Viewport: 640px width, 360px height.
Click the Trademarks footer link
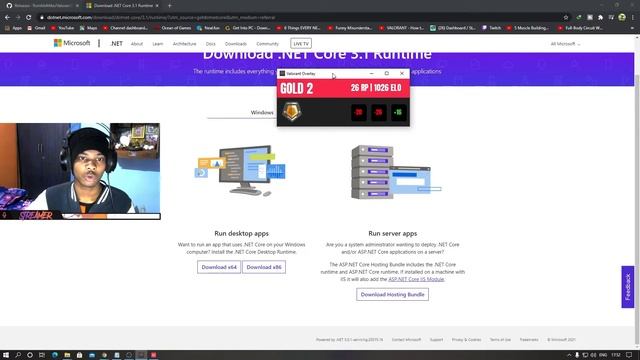529,340
